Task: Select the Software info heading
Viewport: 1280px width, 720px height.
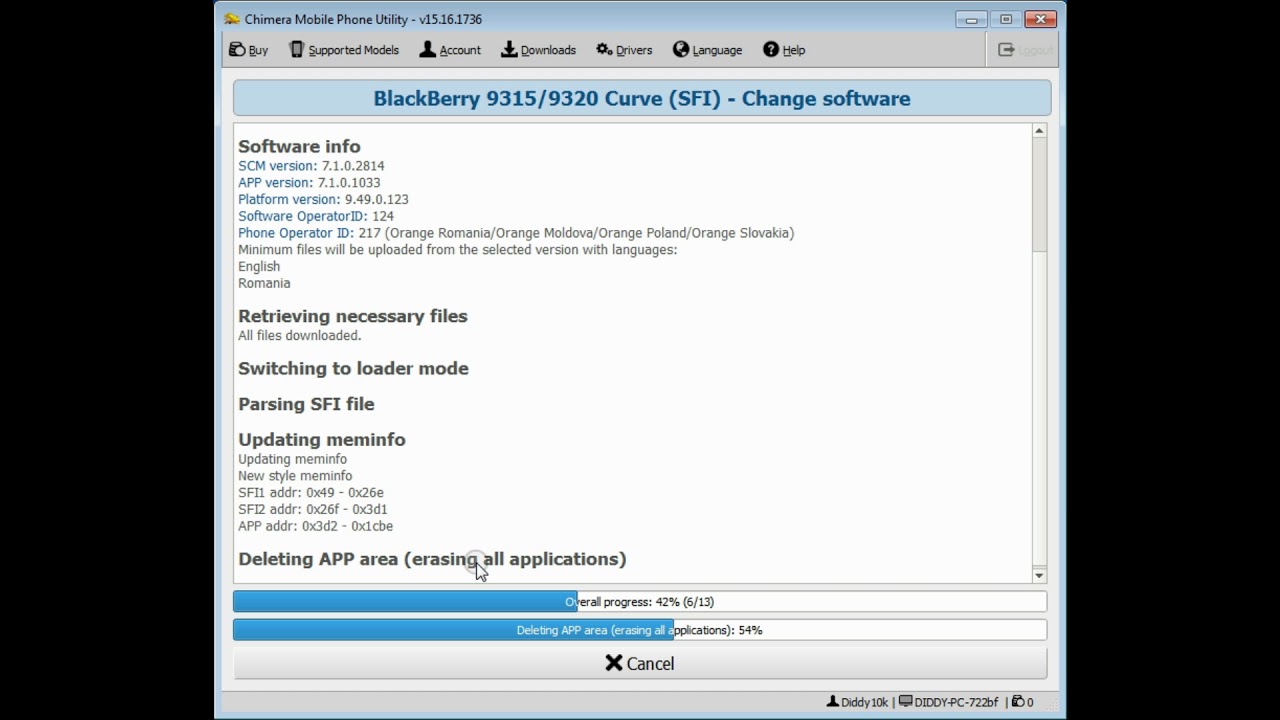Action: coord(299,146)
